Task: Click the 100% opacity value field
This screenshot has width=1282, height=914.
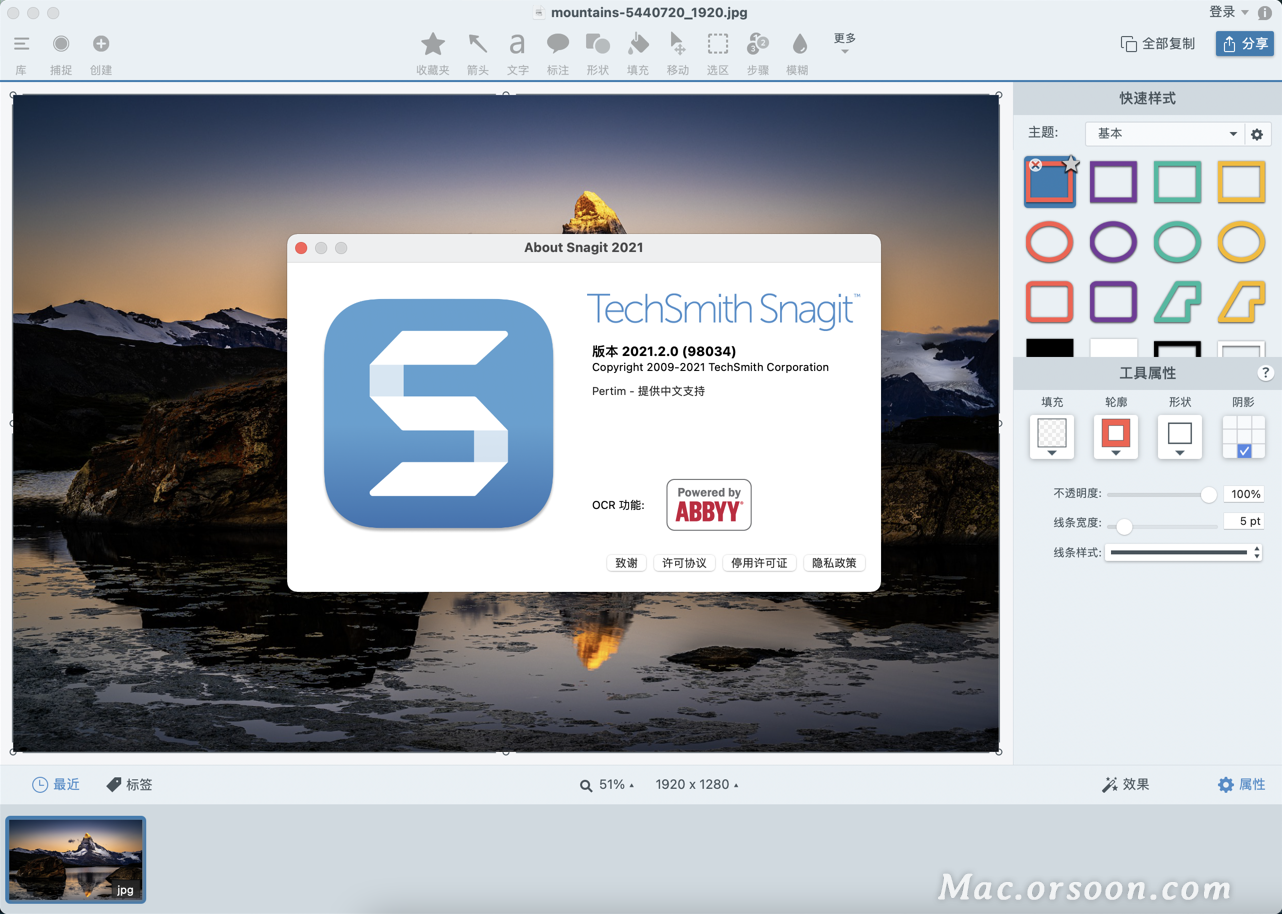Action: tap(1244, 494)
